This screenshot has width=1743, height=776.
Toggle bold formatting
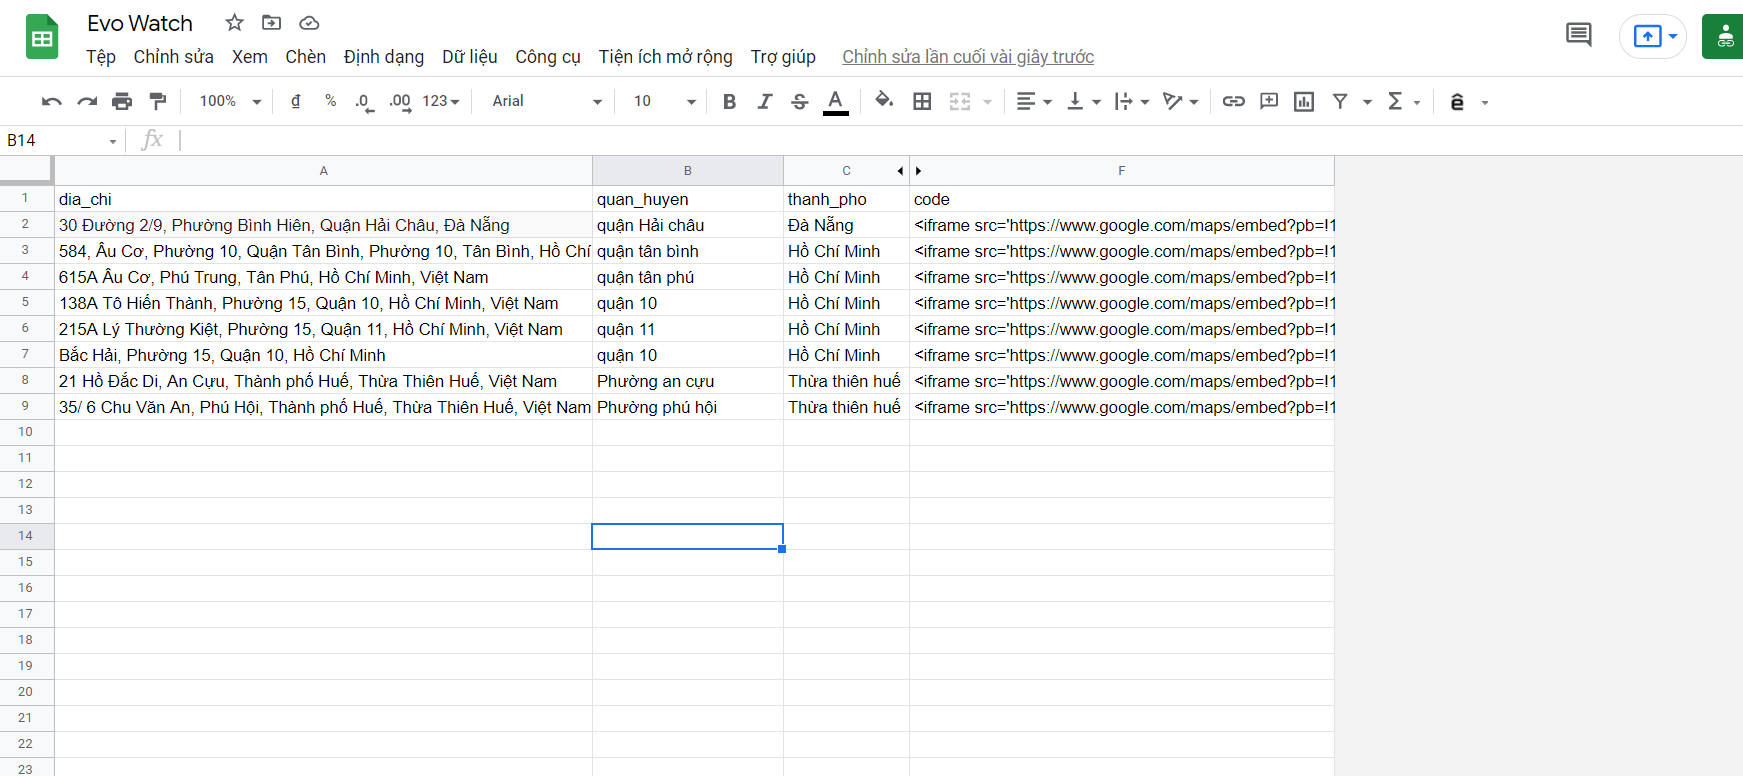pyautogui.click(x=729, y=101)
